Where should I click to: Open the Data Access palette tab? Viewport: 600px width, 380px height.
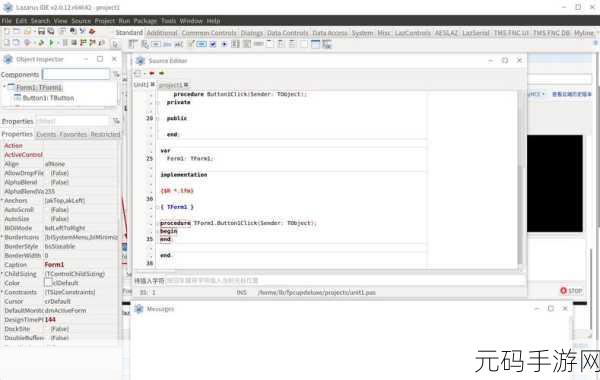coord(330,33)
